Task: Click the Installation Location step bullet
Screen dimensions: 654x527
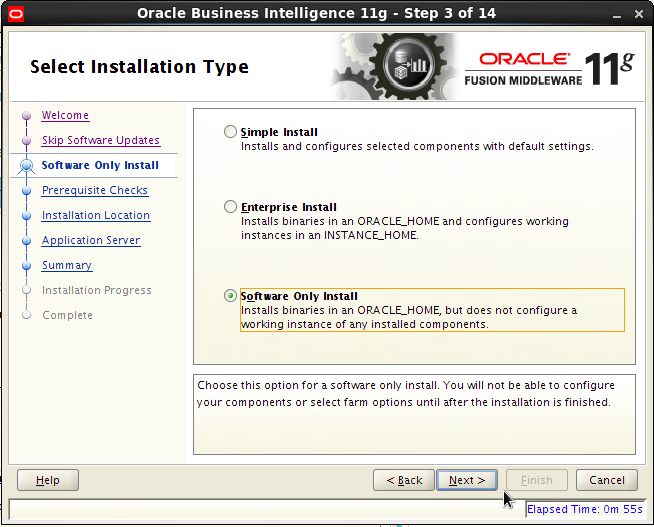Action: click(27, 216)
